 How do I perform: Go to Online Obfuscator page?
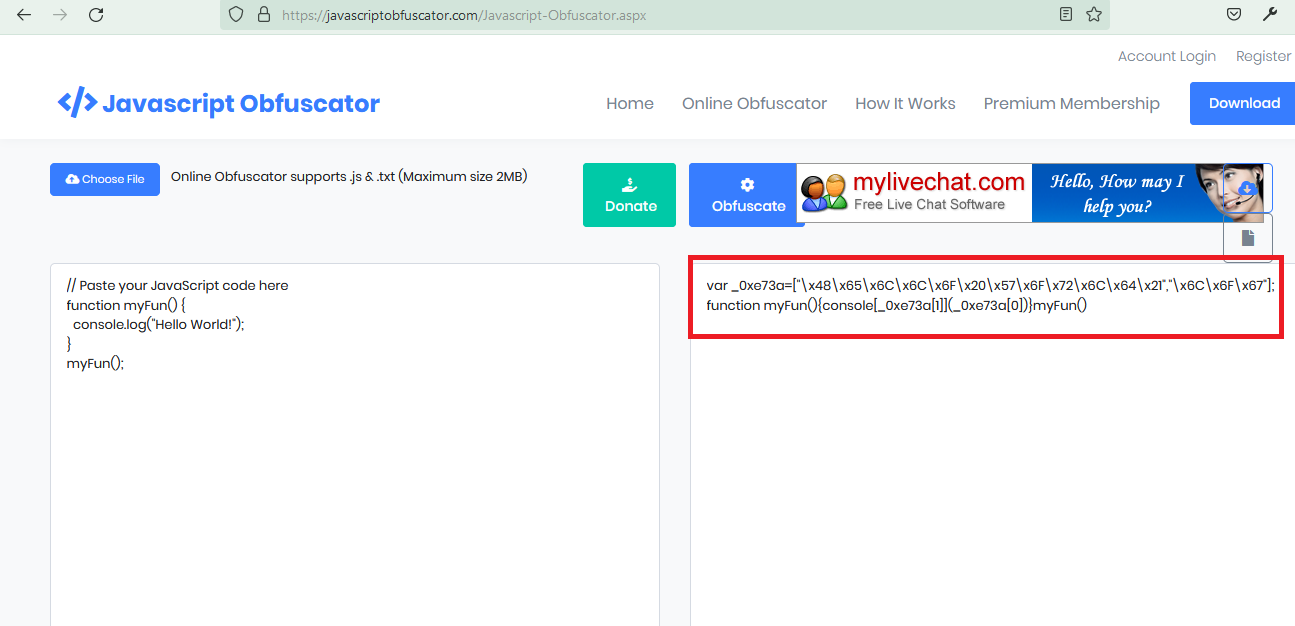point(754,104)
